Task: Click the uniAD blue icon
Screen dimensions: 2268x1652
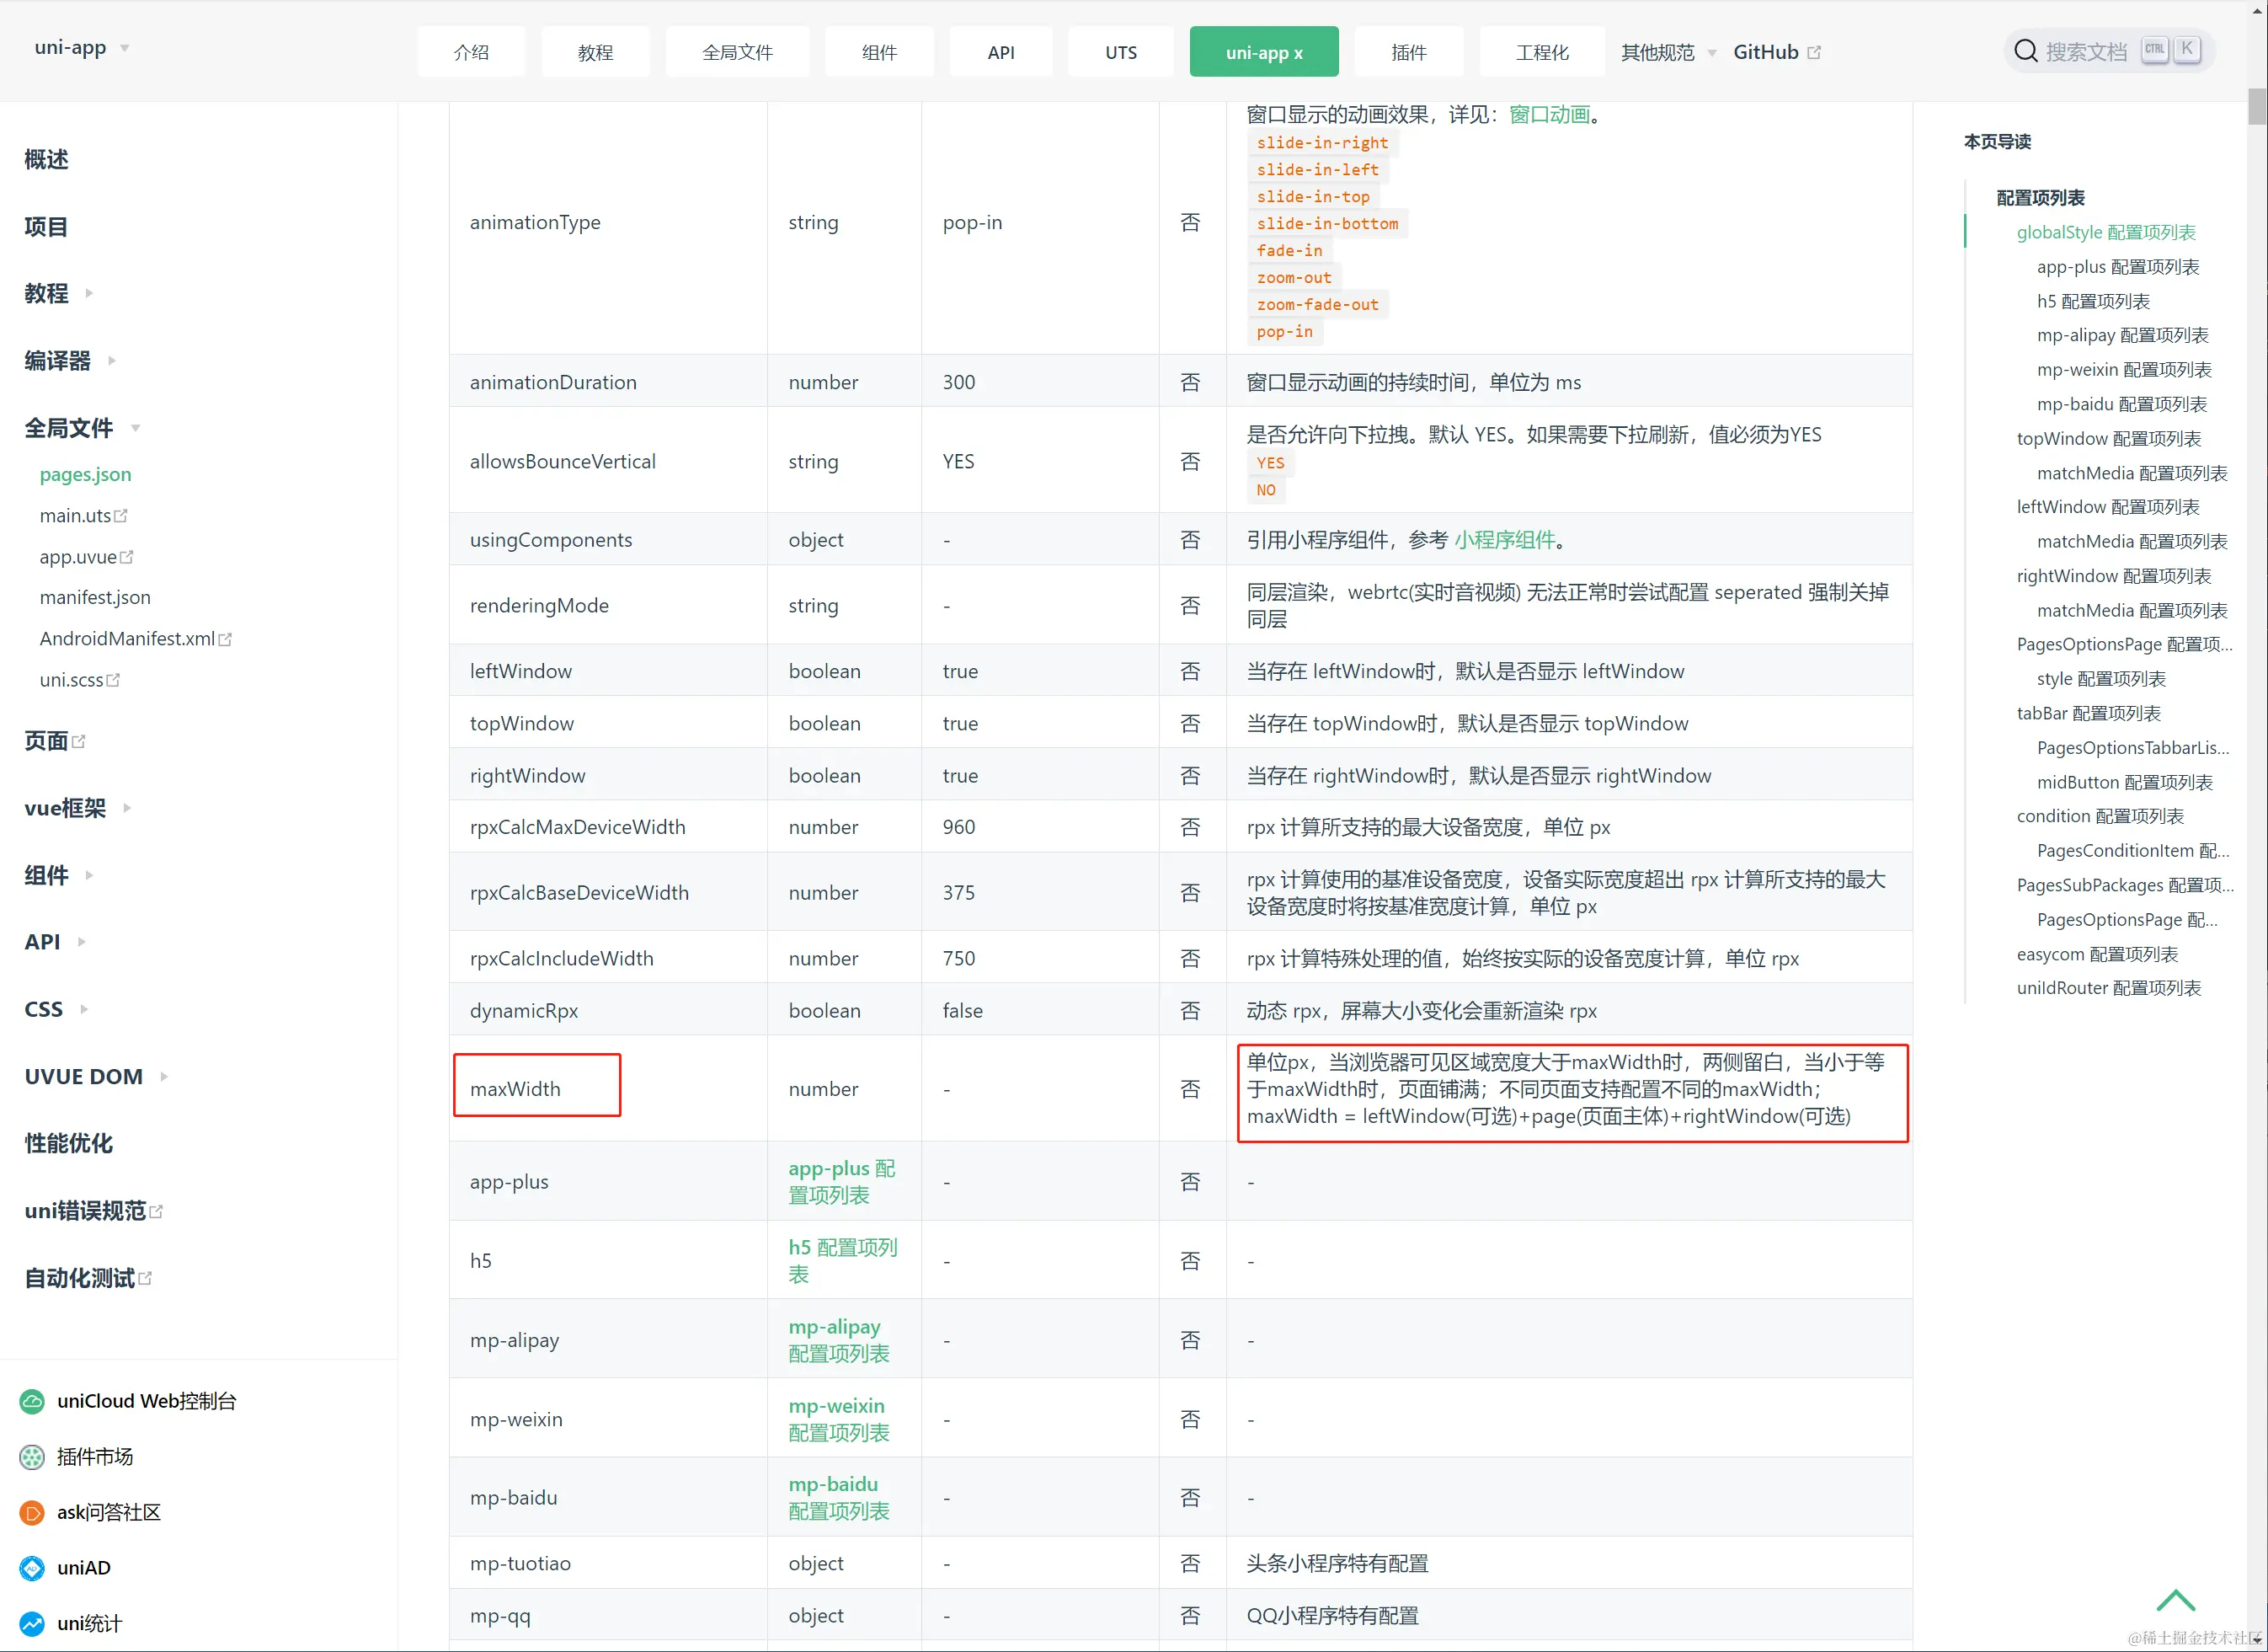Action: tap(32, 1568)
